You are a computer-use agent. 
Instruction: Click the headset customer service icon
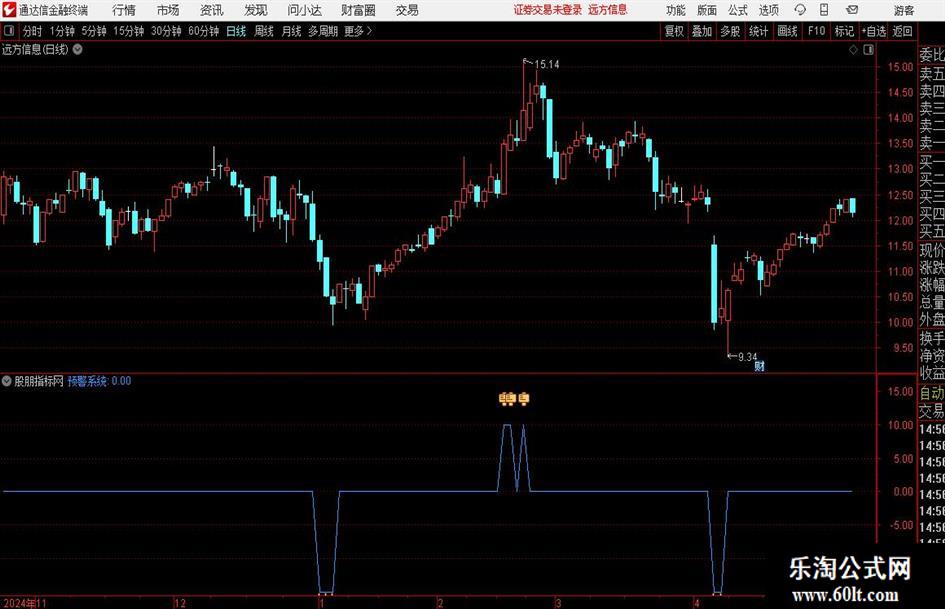[800, 10]
